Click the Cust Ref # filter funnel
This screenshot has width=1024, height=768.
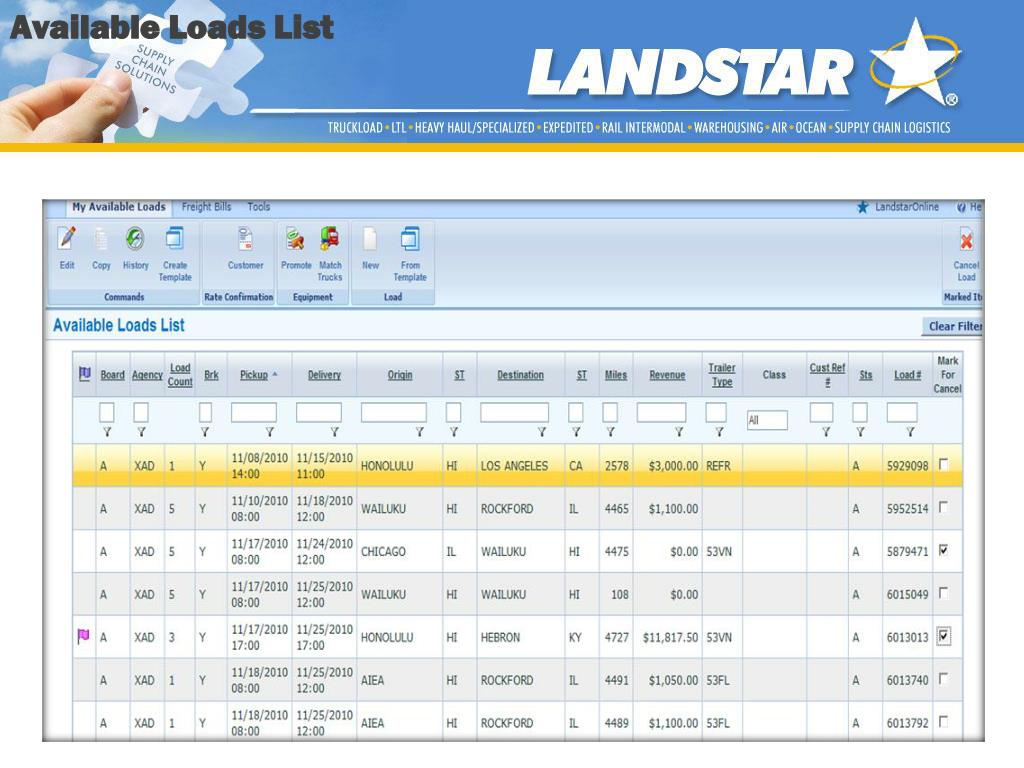point(826,432)
